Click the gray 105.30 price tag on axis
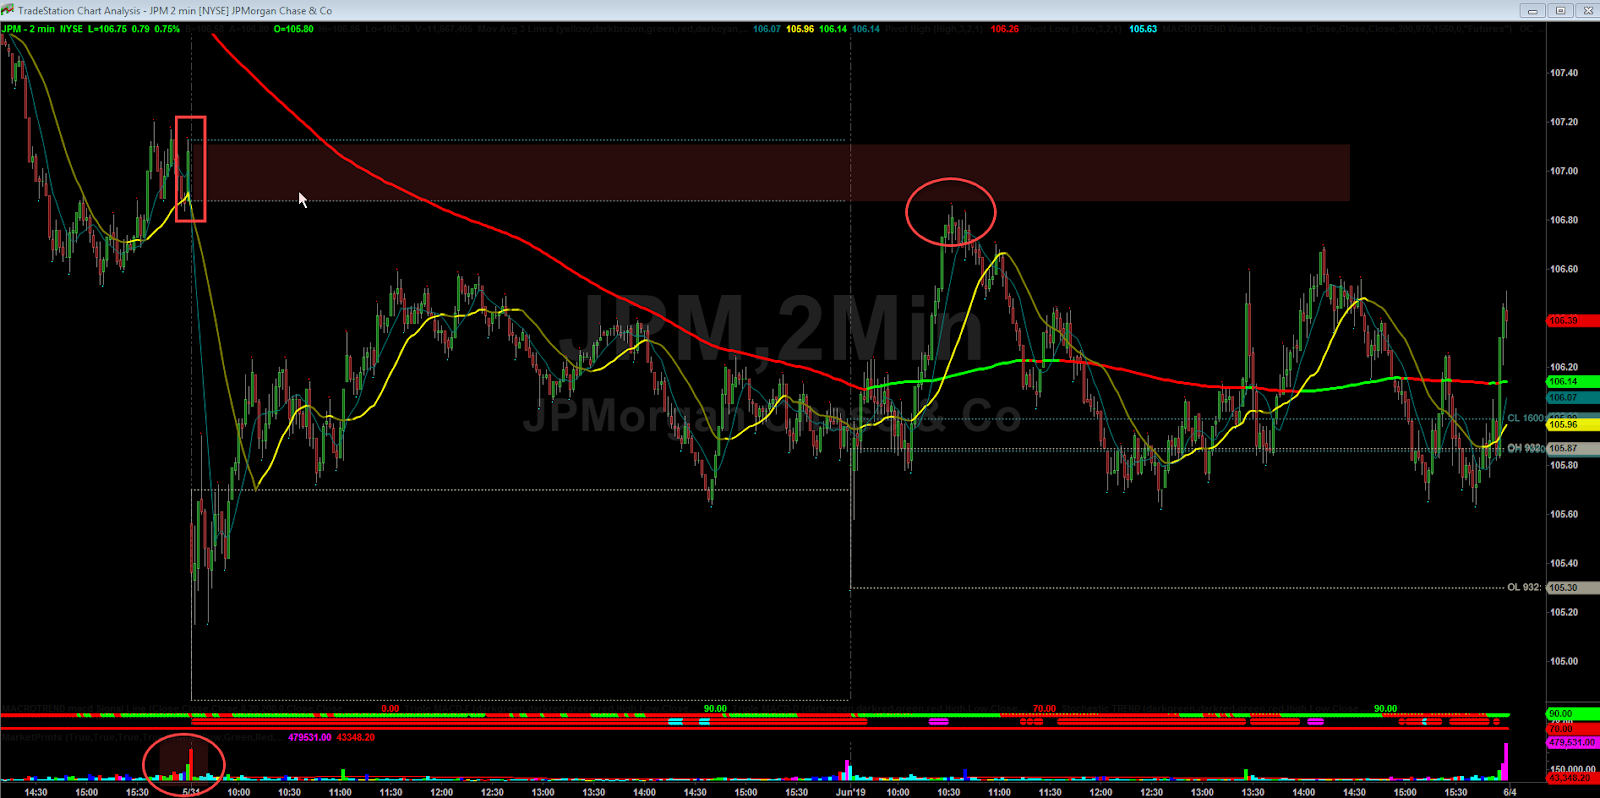1600x798 pixels. [1573, 588]
